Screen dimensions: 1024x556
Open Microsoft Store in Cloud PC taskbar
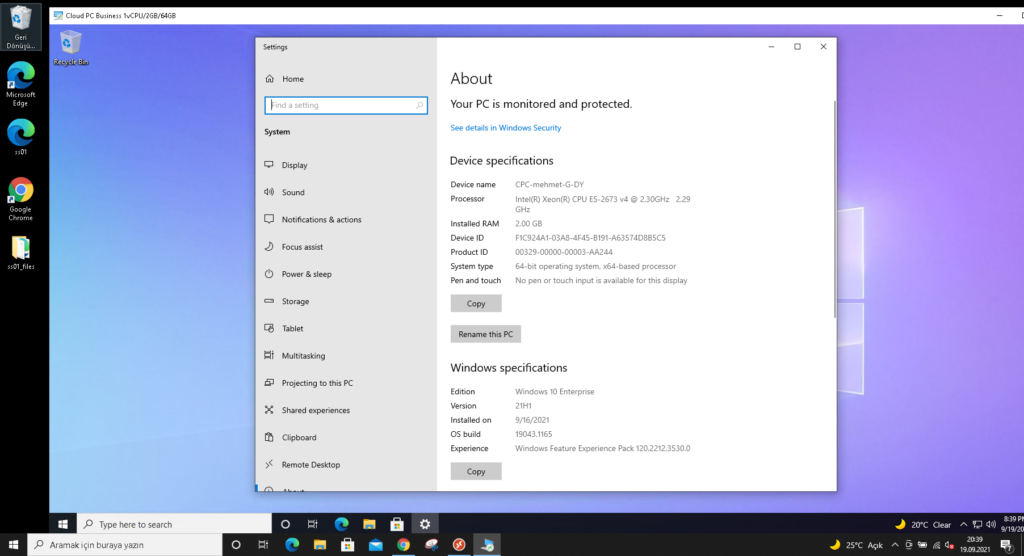tap(396, 524)
